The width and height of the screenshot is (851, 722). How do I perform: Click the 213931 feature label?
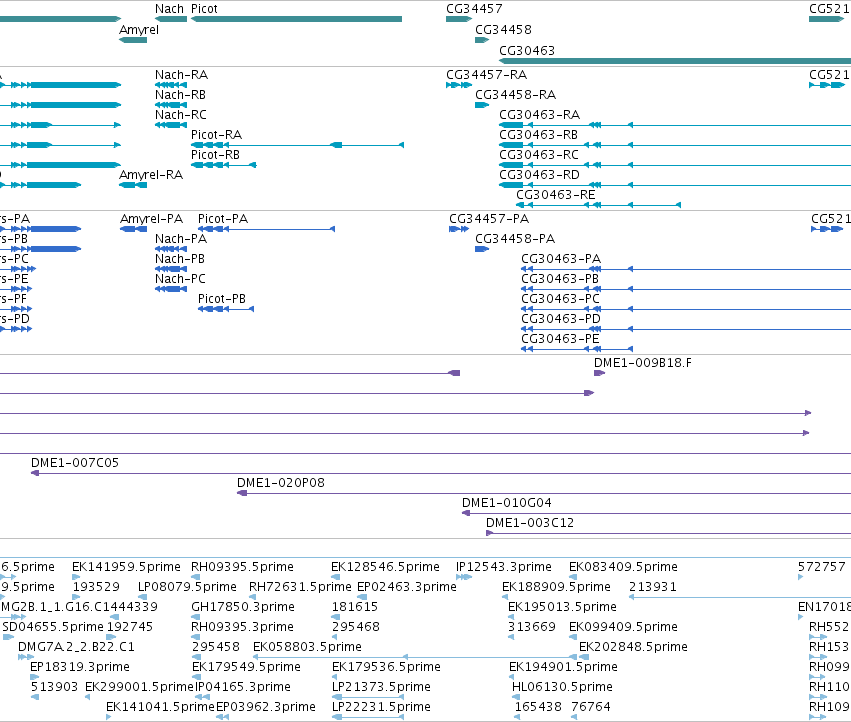point(653,587)
